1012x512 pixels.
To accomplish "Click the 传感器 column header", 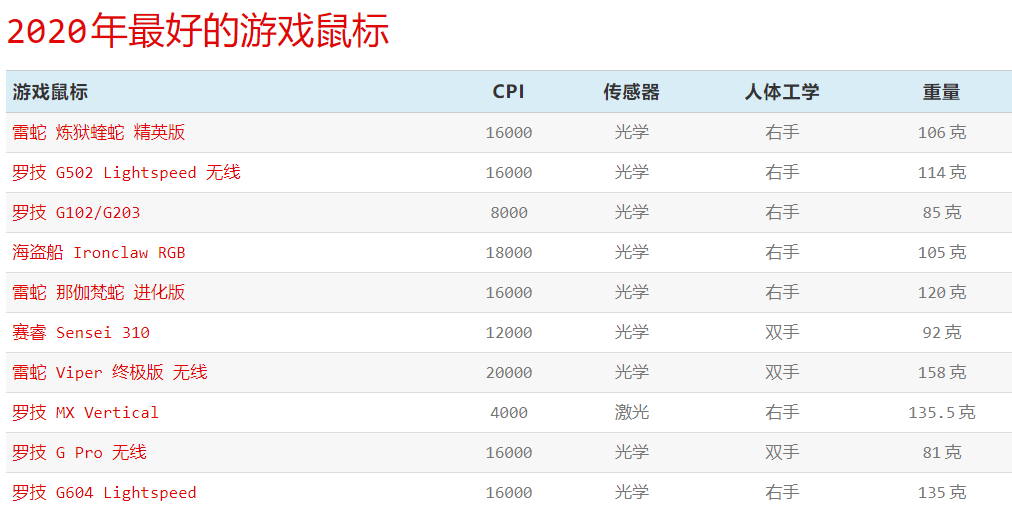I will [x=631, y=92].
